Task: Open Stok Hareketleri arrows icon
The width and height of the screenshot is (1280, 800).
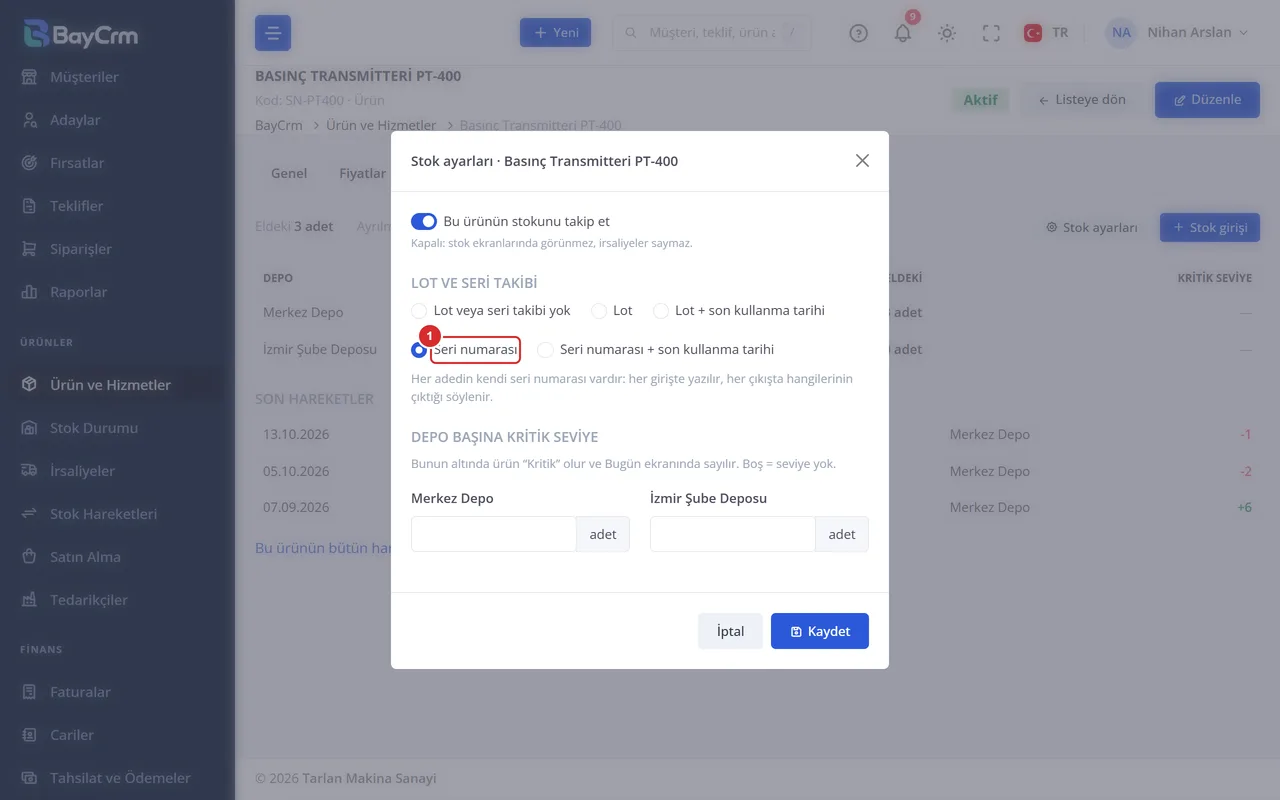Action: [30, 514]
